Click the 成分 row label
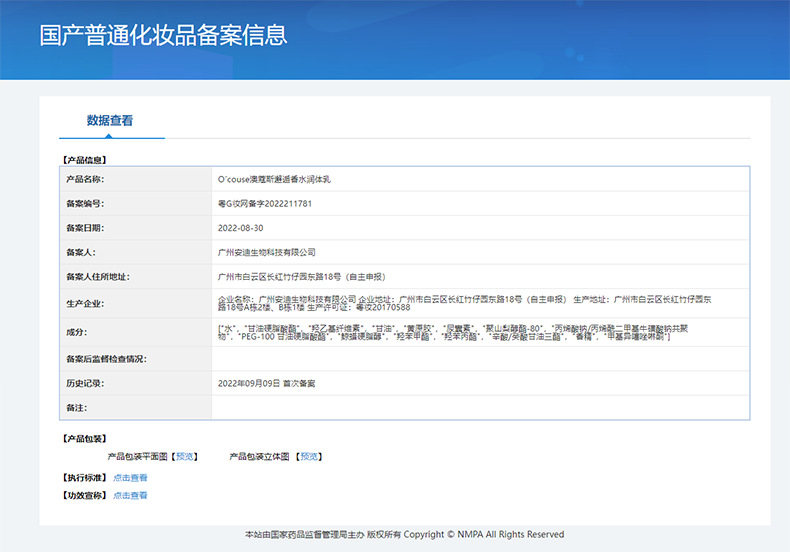Image resolution: width=790 pixels, height=552 pixels. pyautogui.click(x=77, y=332)
